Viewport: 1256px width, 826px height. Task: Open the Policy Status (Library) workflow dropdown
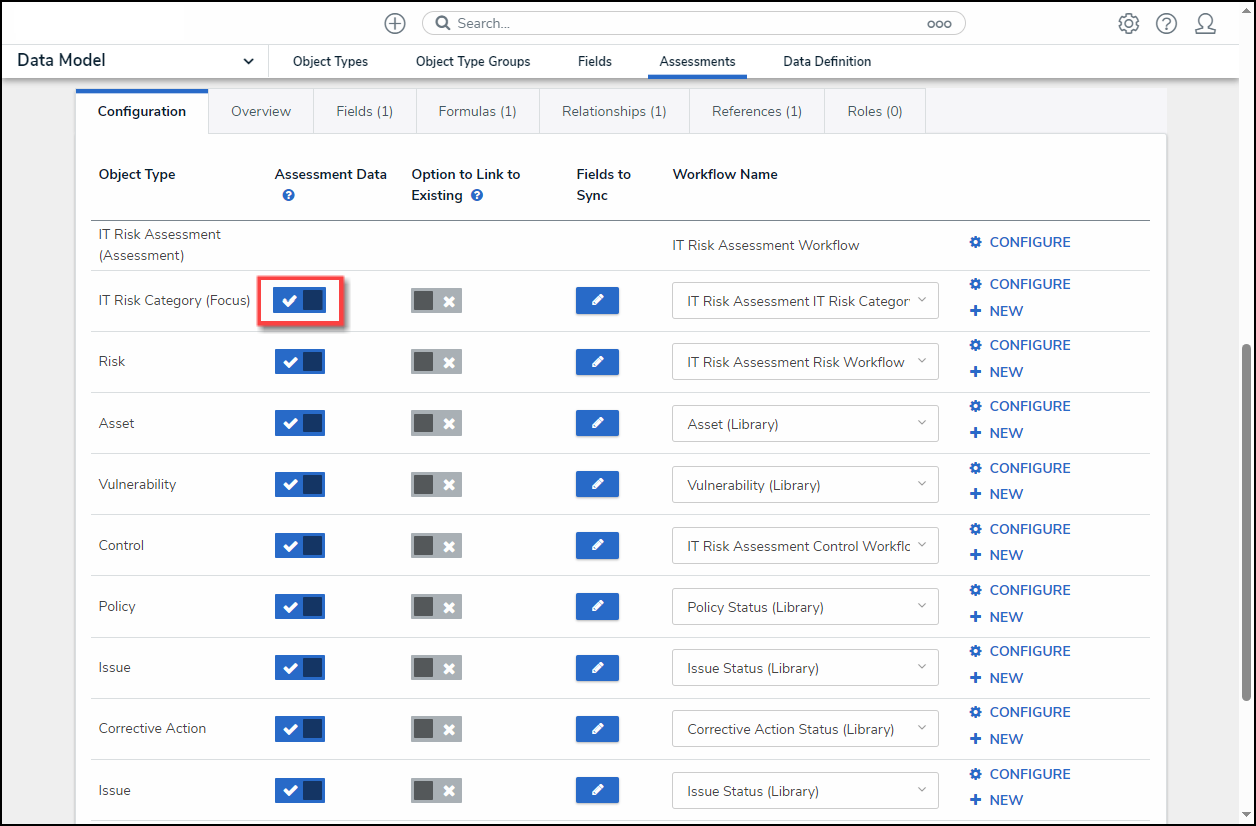[x=805, y=607]
